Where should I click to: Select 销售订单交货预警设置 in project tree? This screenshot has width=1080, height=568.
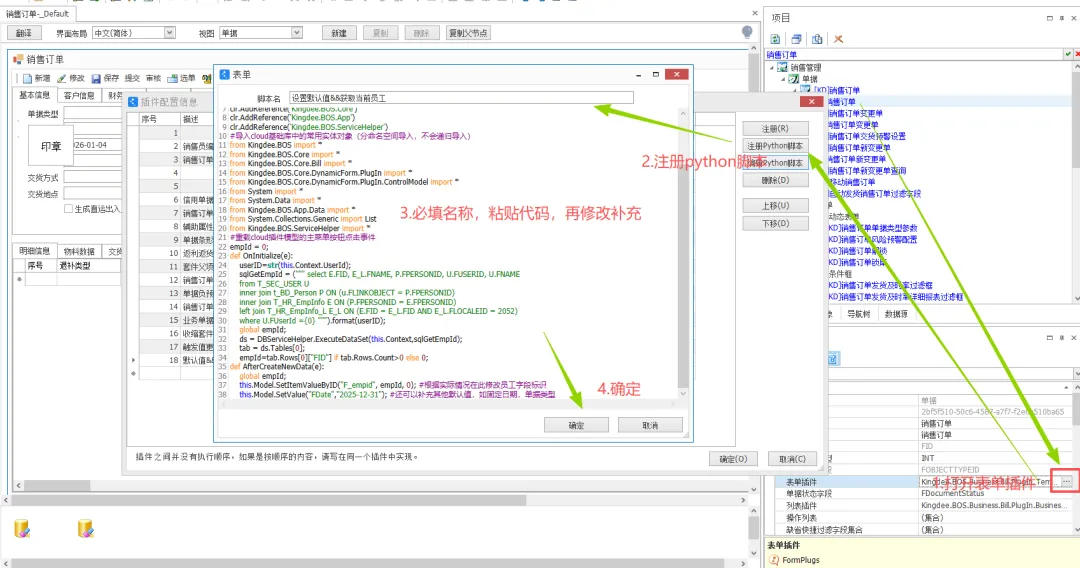[866, 136]
